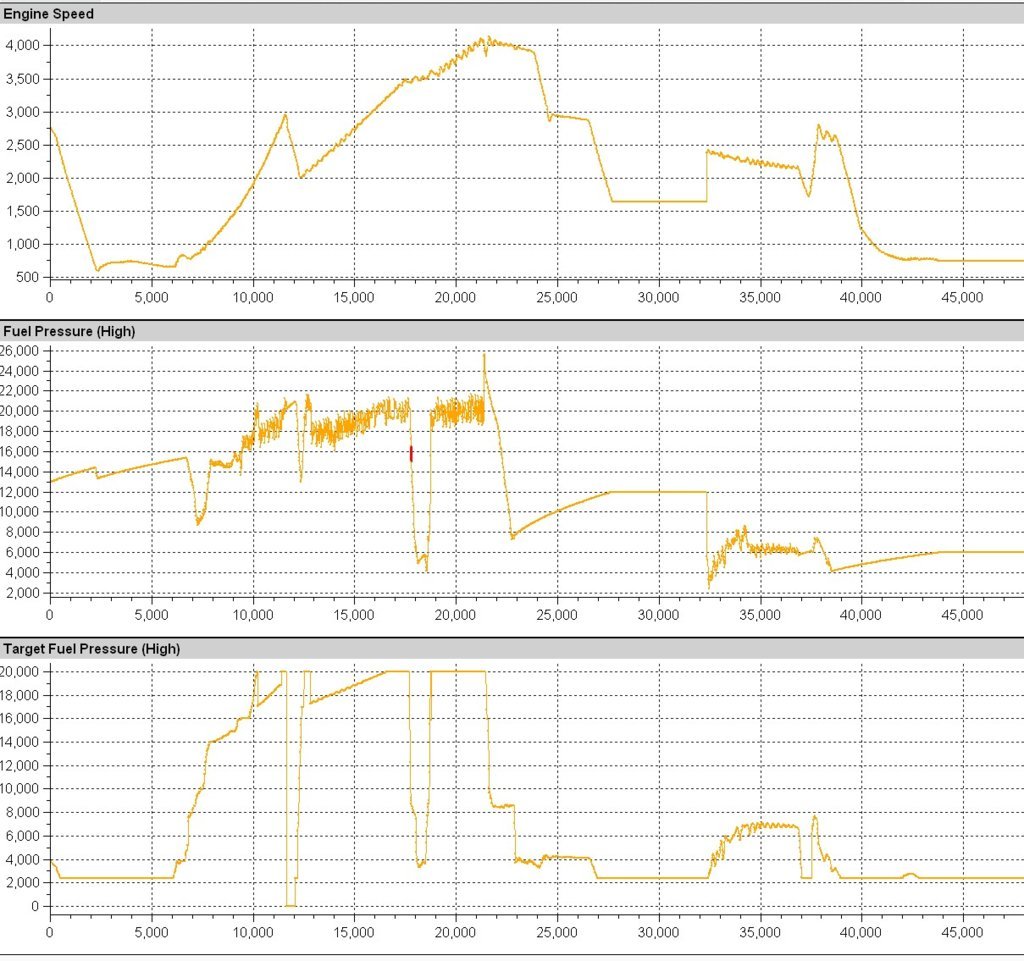The height and width of the screenshot is (961, 1024).
Task: Click the 35,000 x-axis label under Engine Speed
Action: click(x=760, y=298)
